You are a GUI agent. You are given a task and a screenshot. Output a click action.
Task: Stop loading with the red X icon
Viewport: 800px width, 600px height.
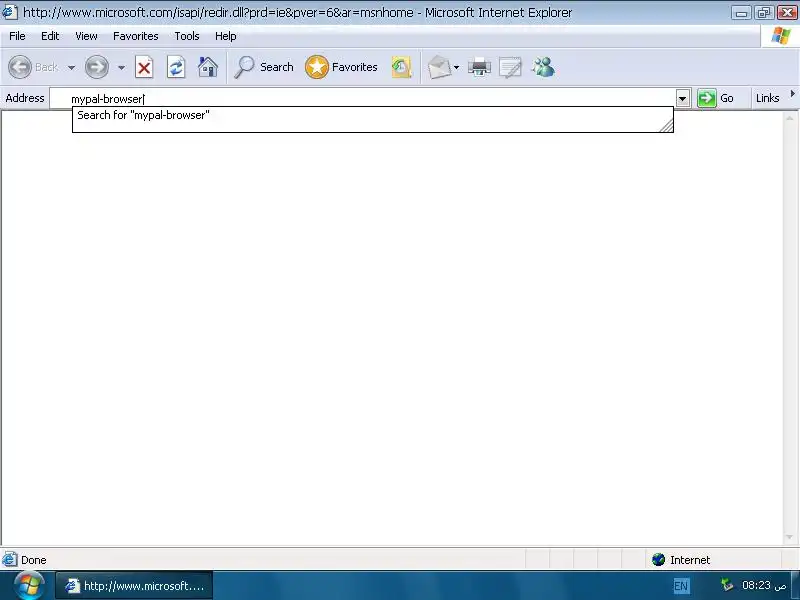click(144, 67)
